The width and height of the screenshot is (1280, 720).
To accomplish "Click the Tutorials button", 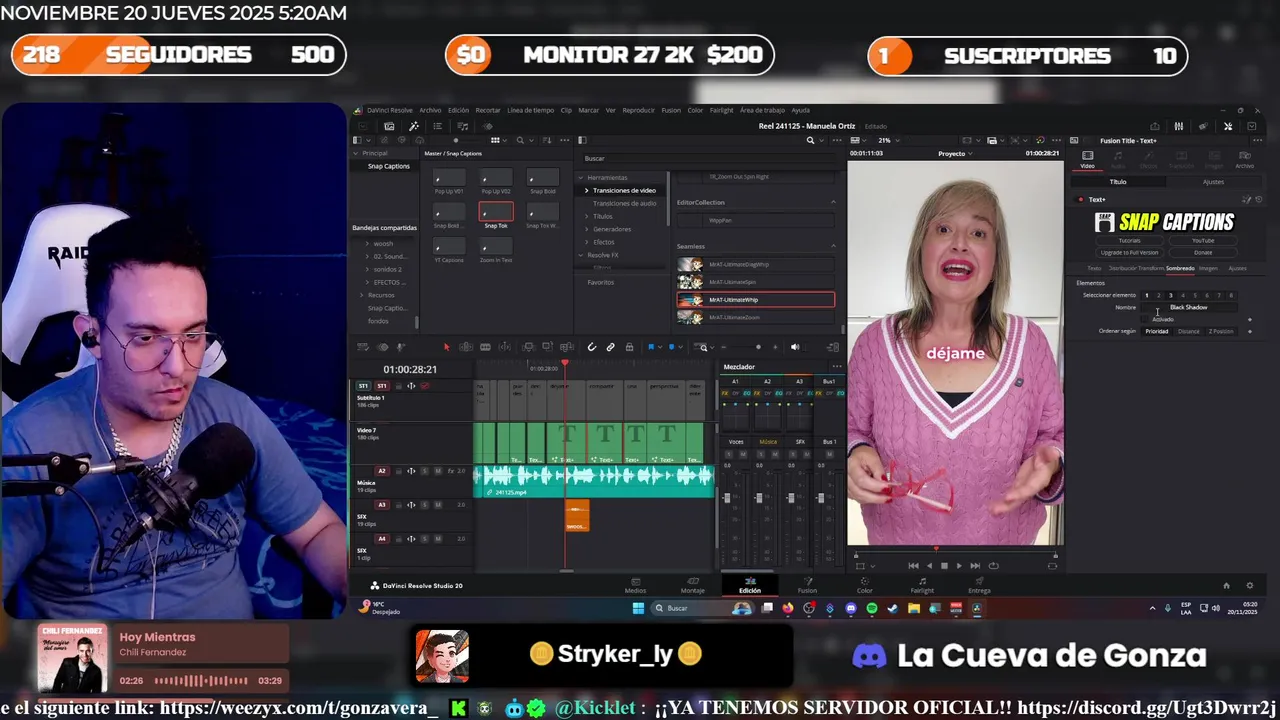I will [x=1129, y=241].
